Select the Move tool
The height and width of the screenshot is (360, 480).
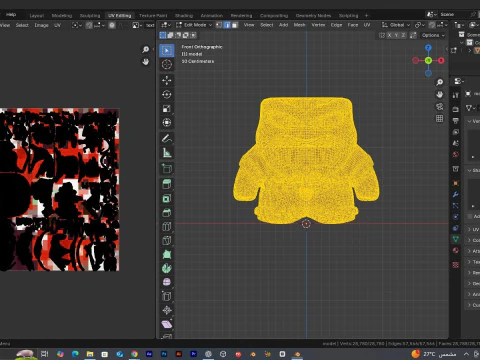point(167,80)
